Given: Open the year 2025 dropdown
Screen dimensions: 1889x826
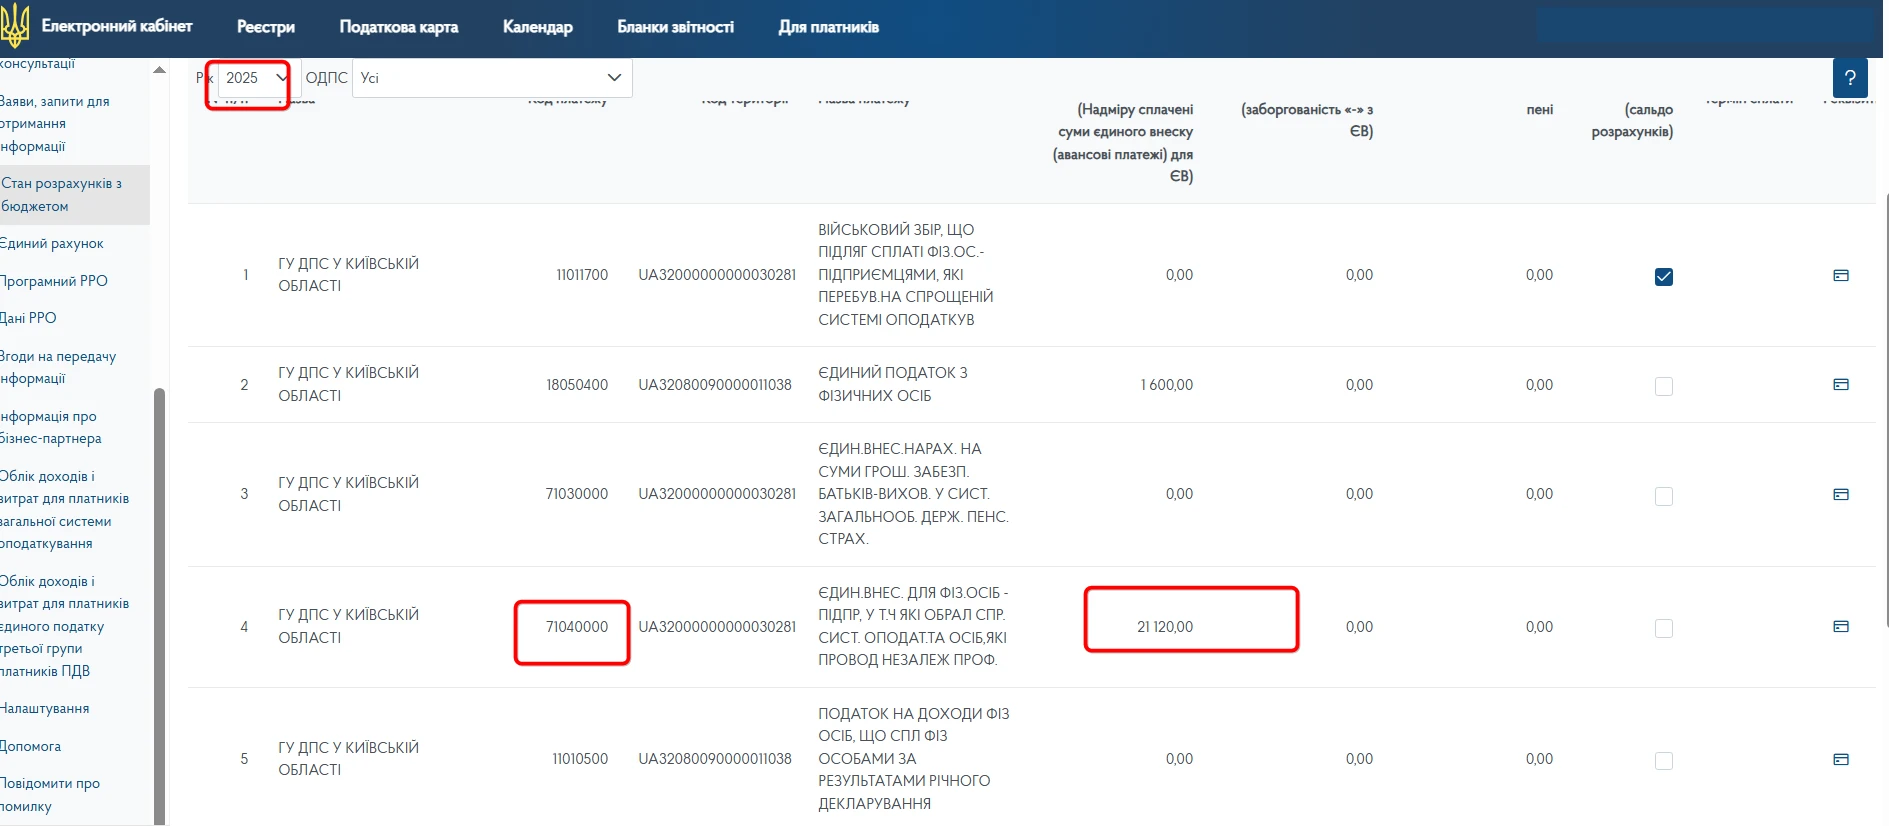Looking at the screenshot, I should [x=254, y=78].
